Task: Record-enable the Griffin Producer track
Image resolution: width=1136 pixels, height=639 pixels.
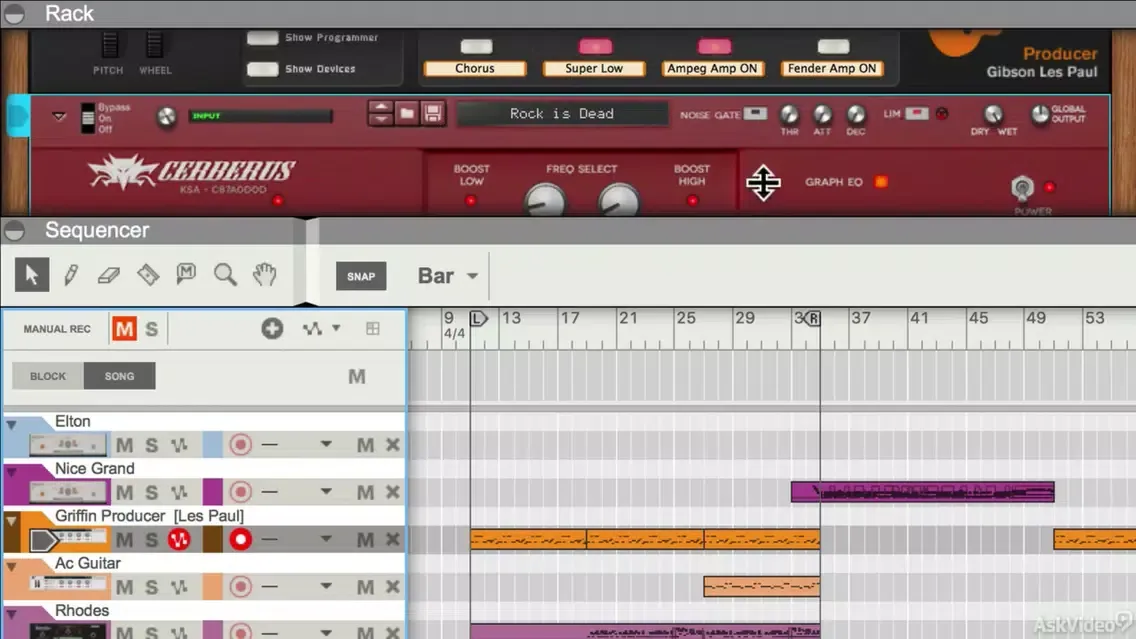Action: click(241, 539)
